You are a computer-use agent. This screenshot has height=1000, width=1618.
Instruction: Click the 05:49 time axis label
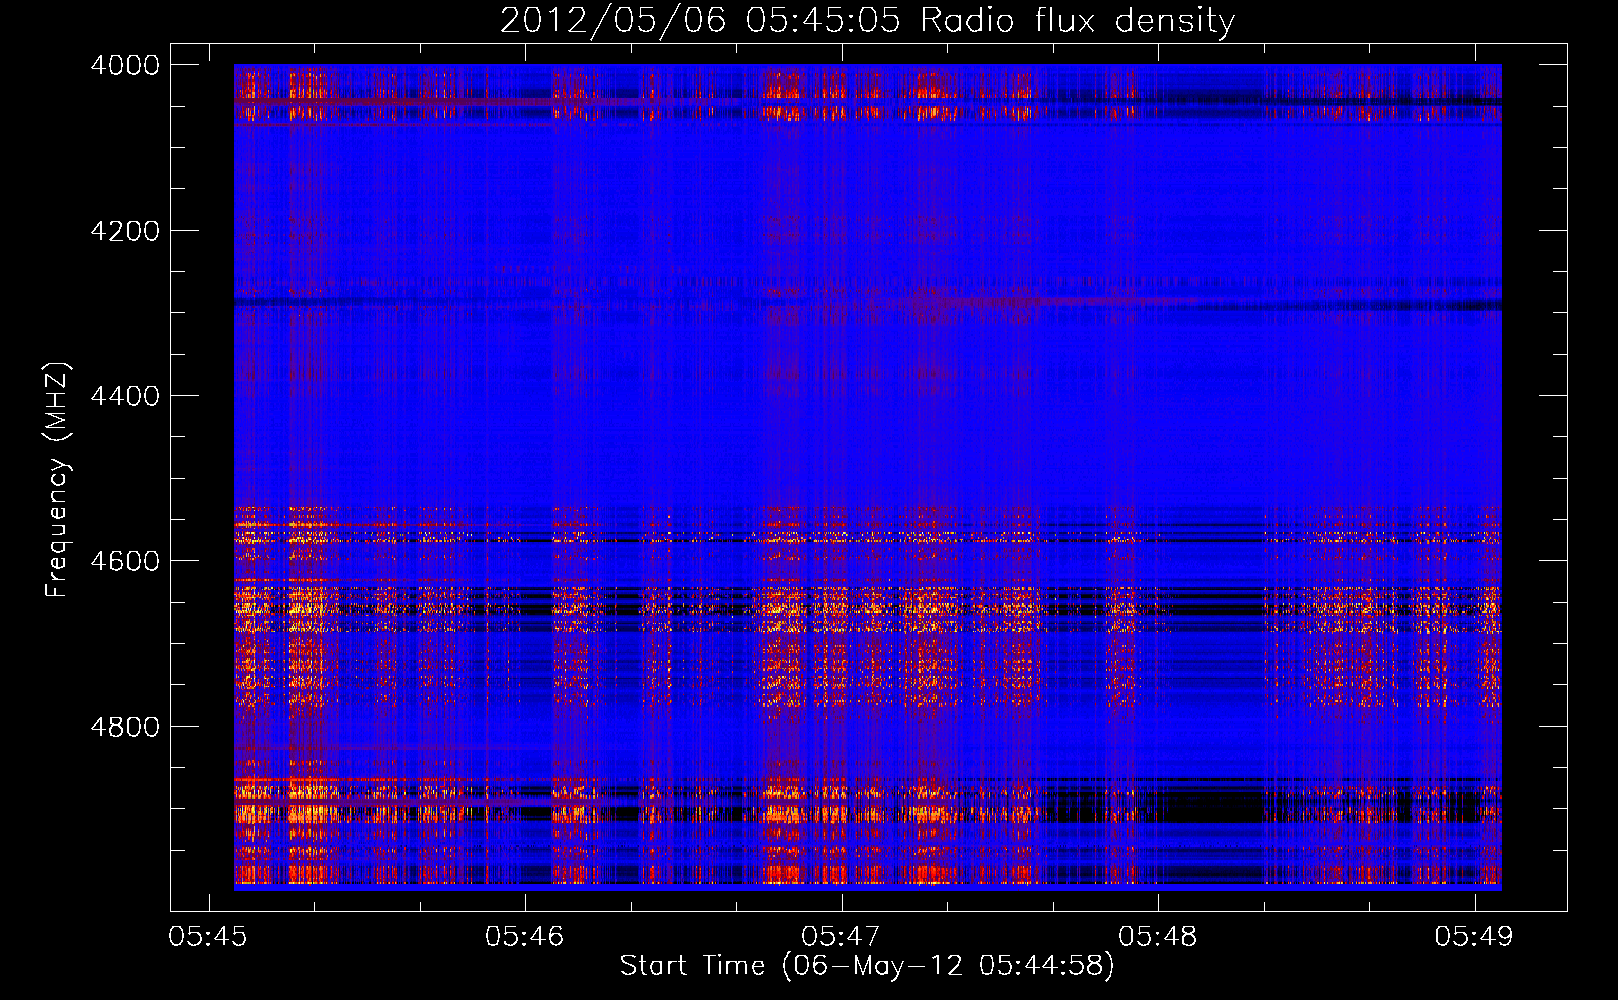[1474, 937]
